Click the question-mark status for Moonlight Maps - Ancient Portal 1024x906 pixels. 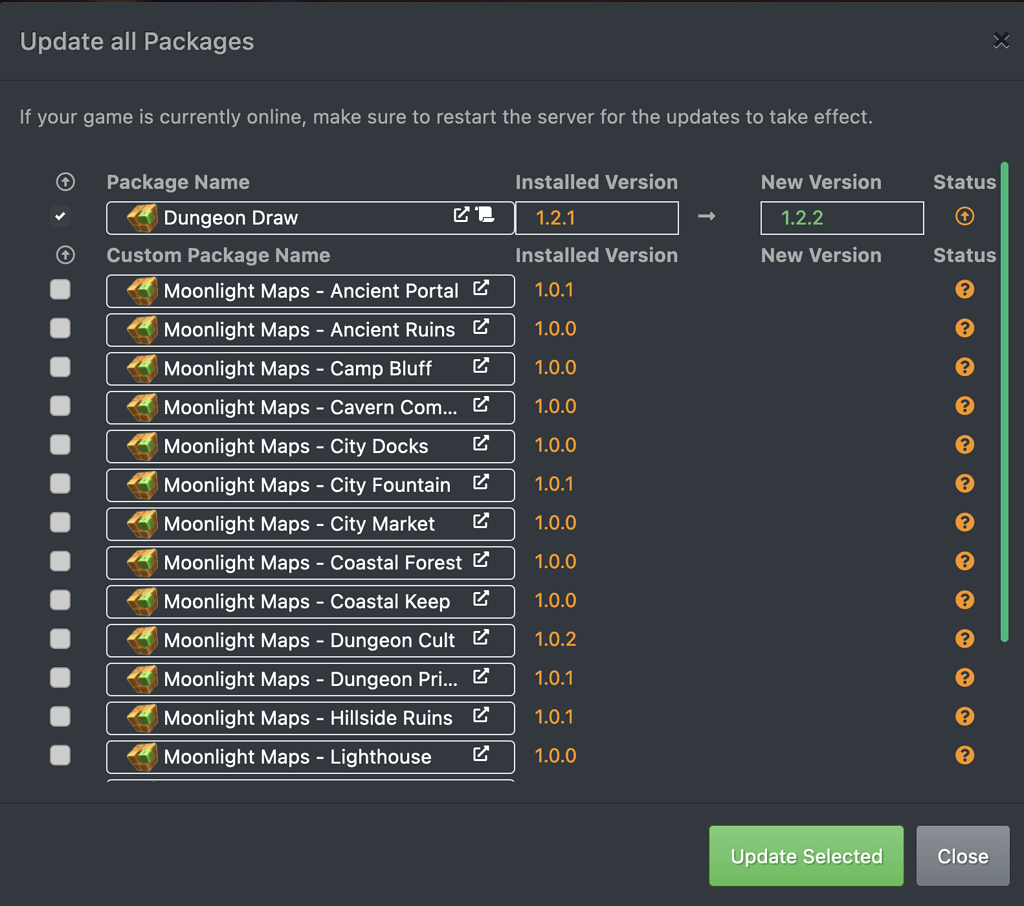click(964, 289)
